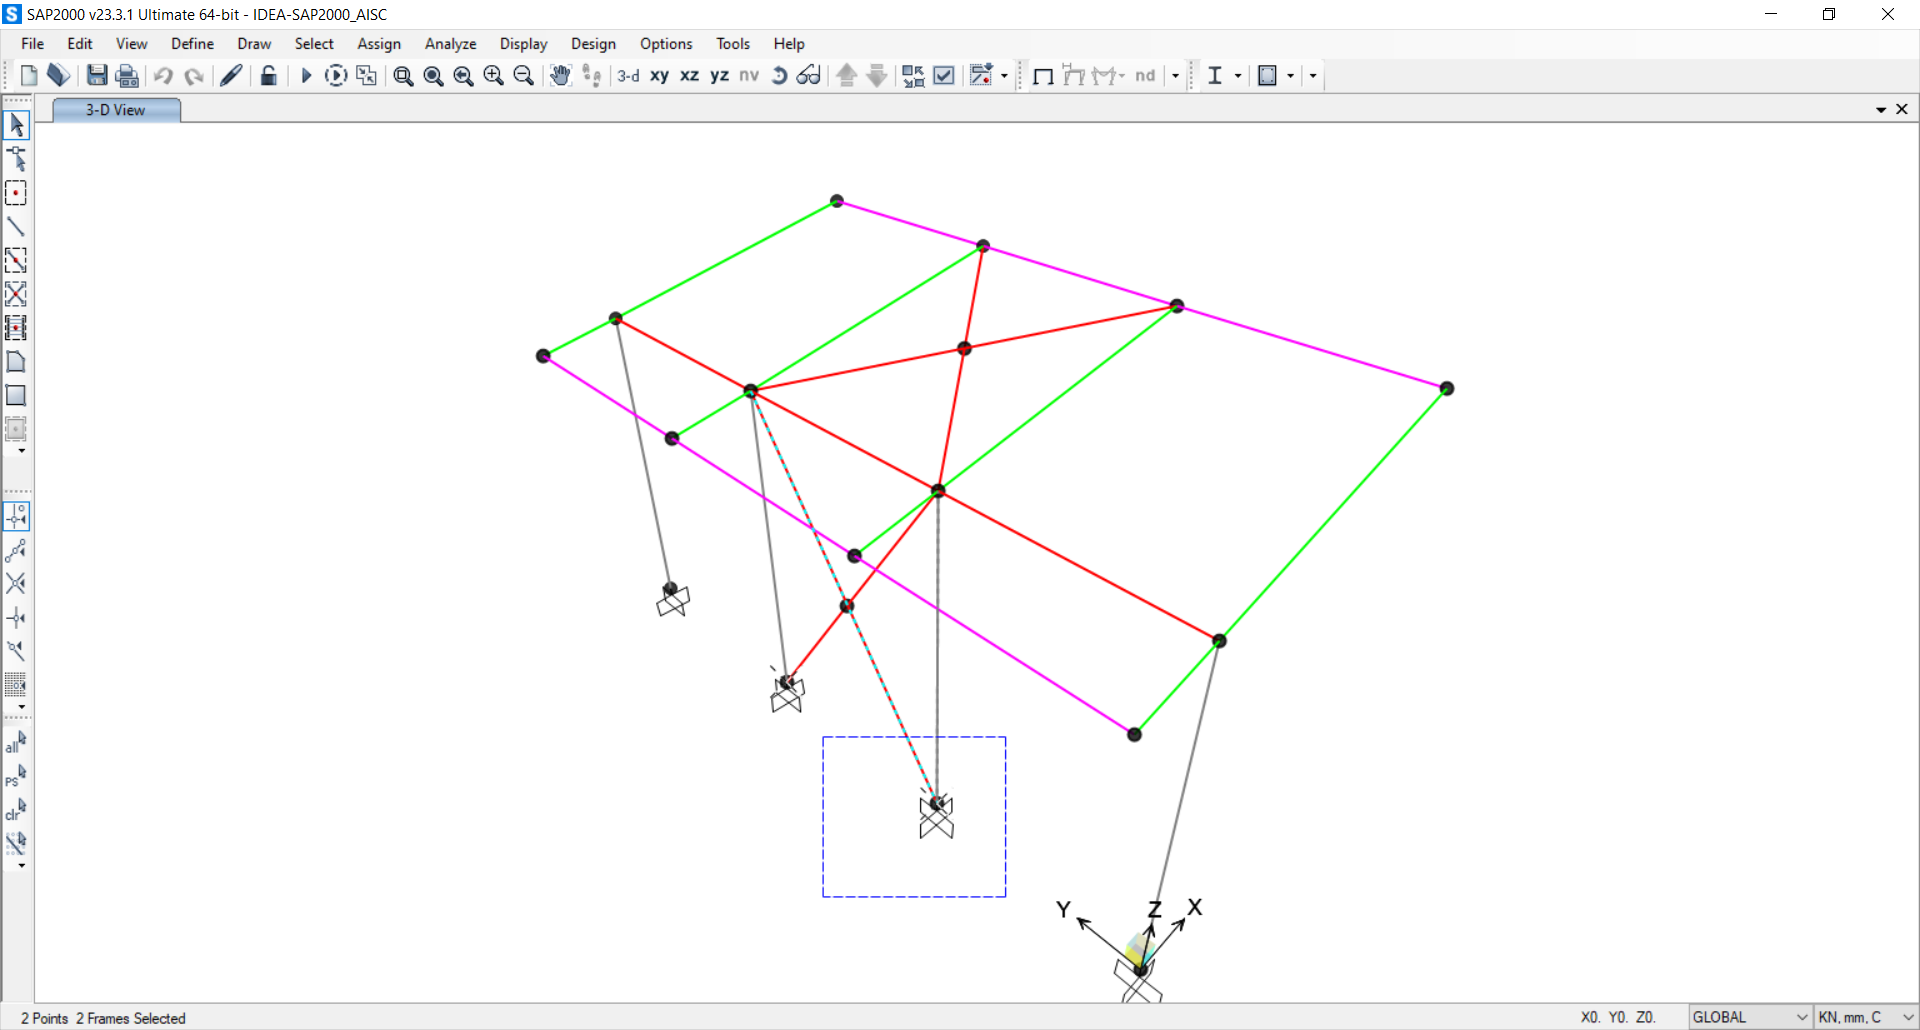Select the Draw Frame/Cable element tool
The width and height of the screenshot is (1920, 1030).
coord(17,227)
